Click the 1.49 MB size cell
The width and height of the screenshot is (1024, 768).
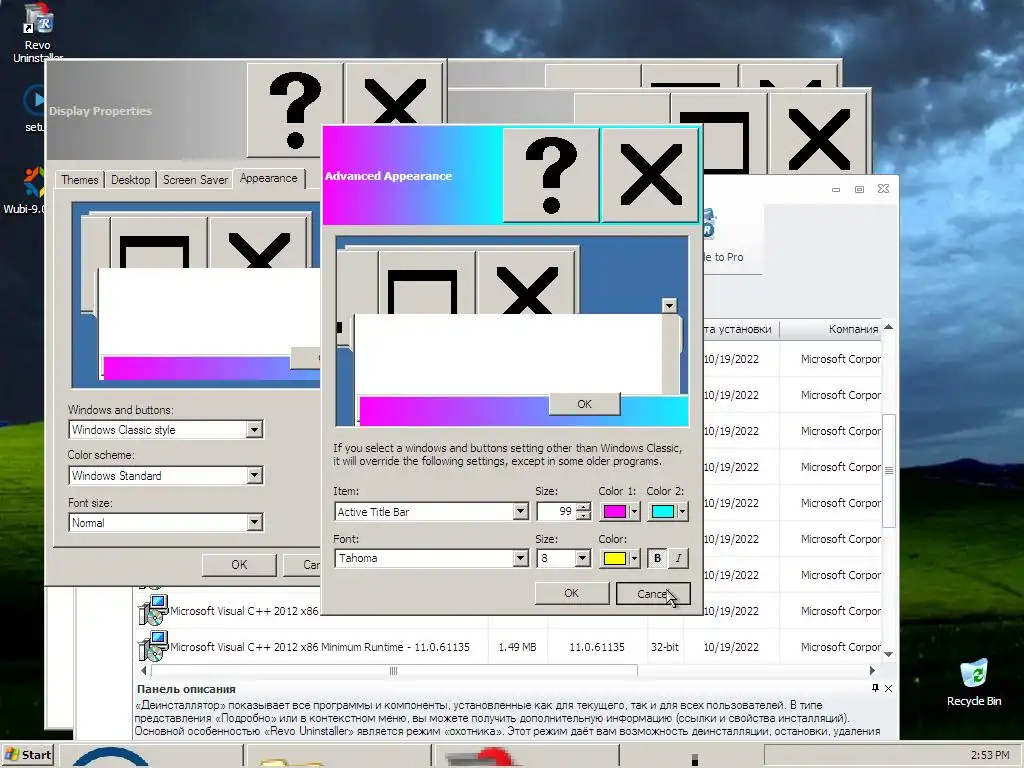[x=517, y=647]
